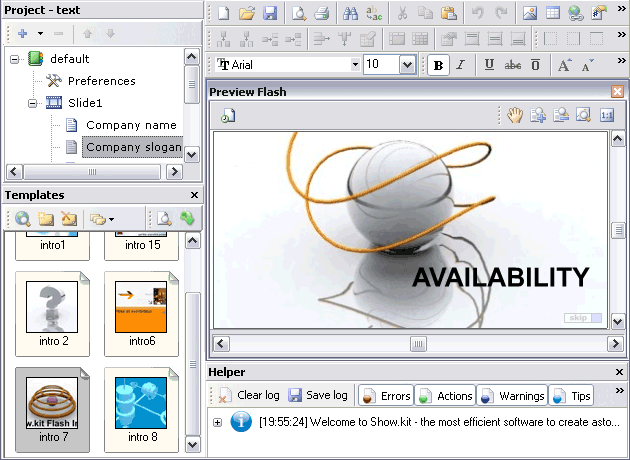Close the Templates panel
Viewport: 630px width, 460px height.
point(194,195)
